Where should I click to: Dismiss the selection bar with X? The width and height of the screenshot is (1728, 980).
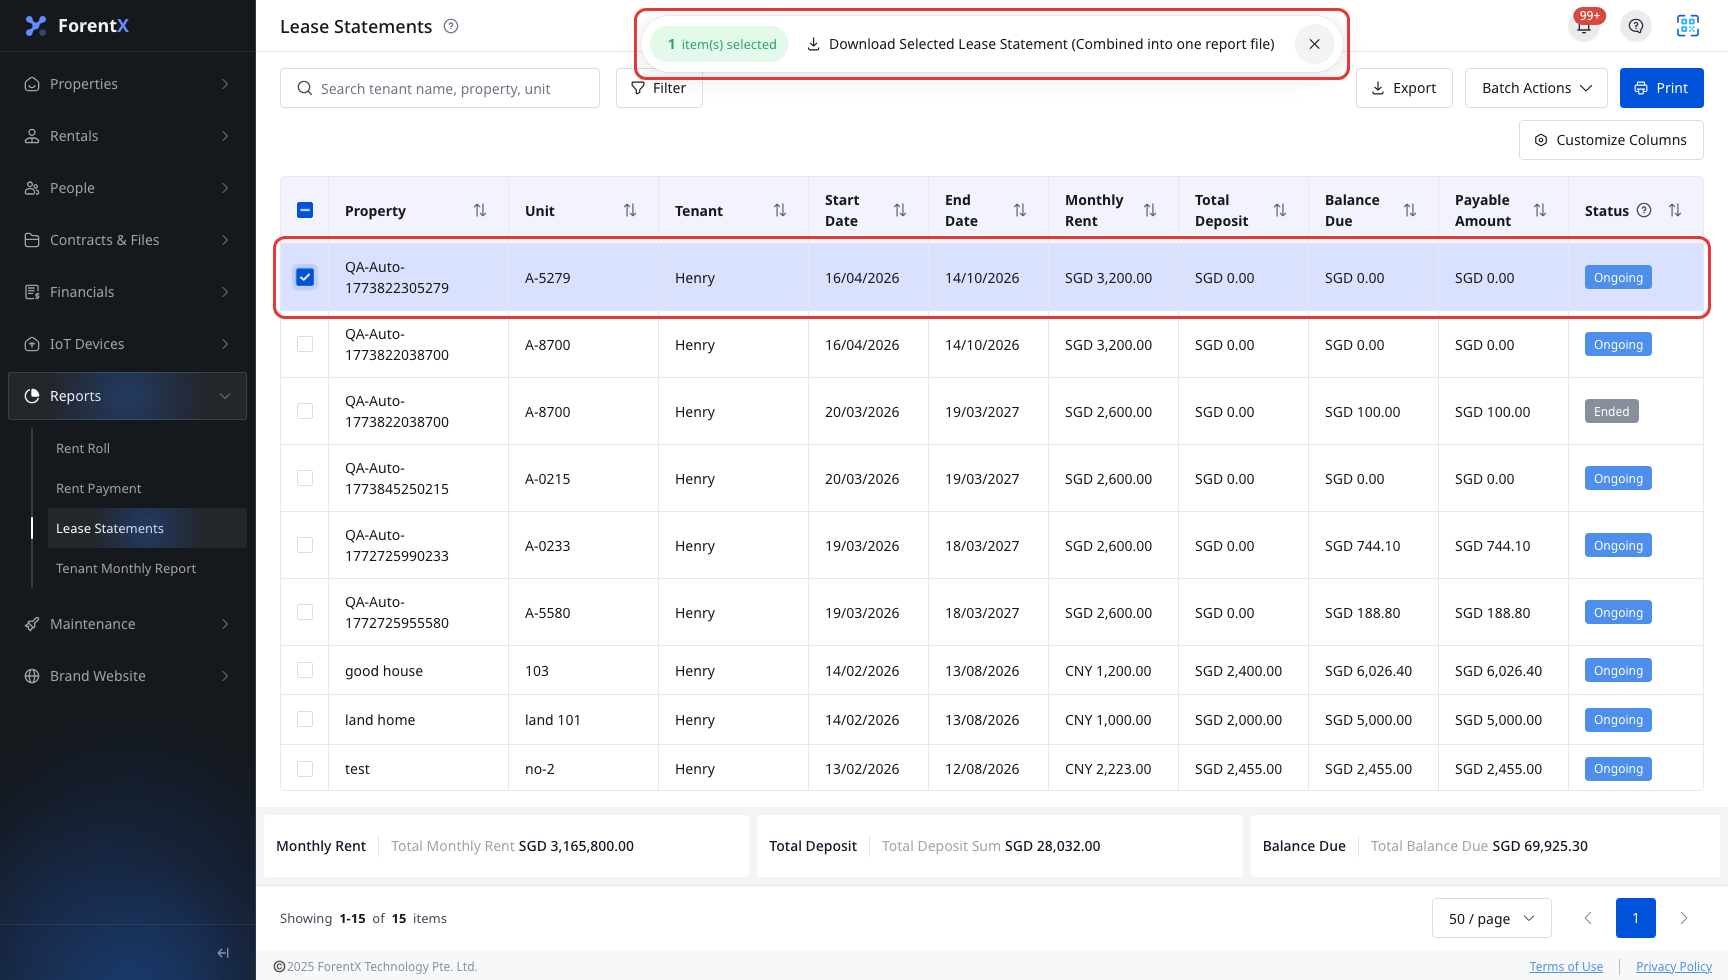[1315, 44]
